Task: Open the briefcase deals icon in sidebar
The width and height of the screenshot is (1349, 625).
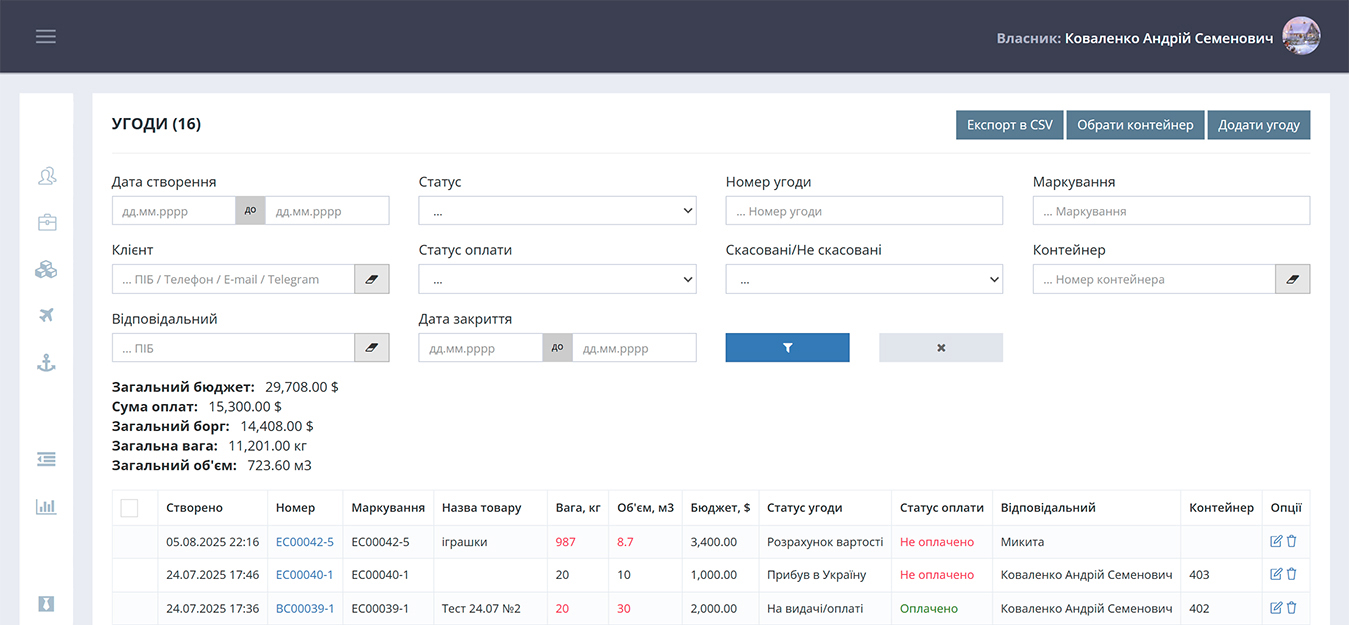Action: pyautogui.click(x=46, y=222)
